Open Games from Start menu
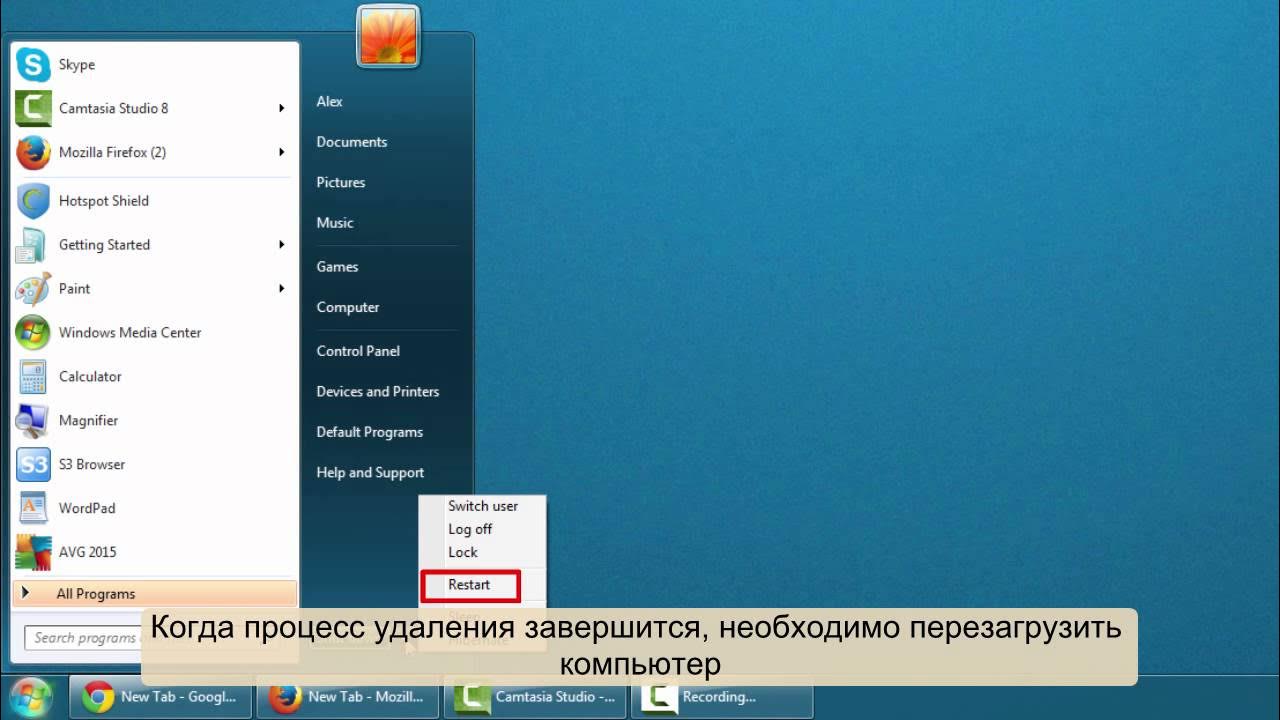The height and width of the screenshot is (720, 1280). point(337,267)
